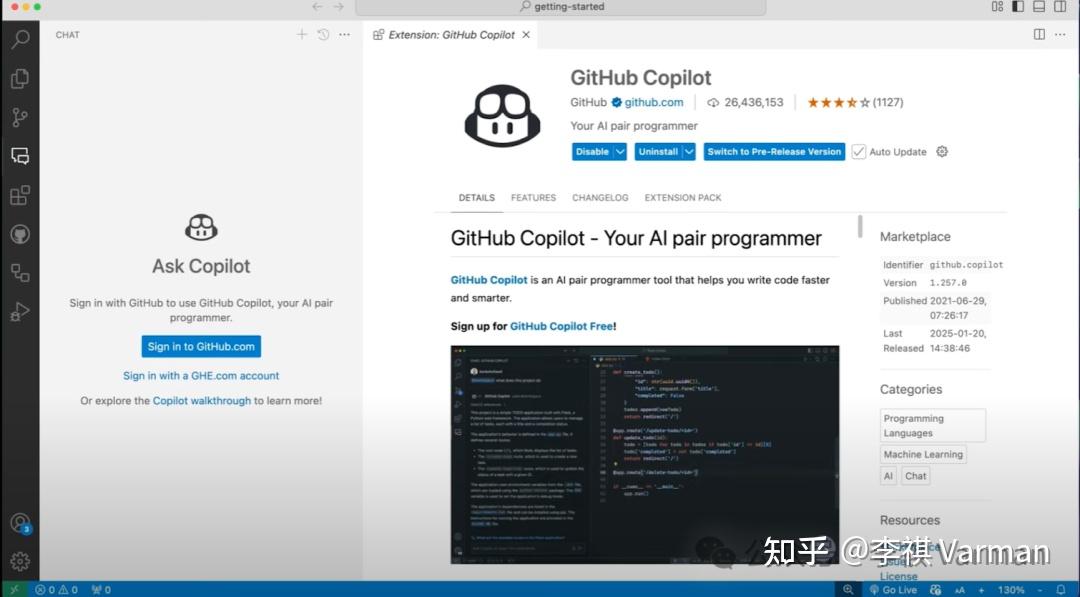Image resolution: width=1080 pixels, height=597 pixels.
Task: Open the extension settings gear icon
Action: pyautogui.click(x=942, y=151)
